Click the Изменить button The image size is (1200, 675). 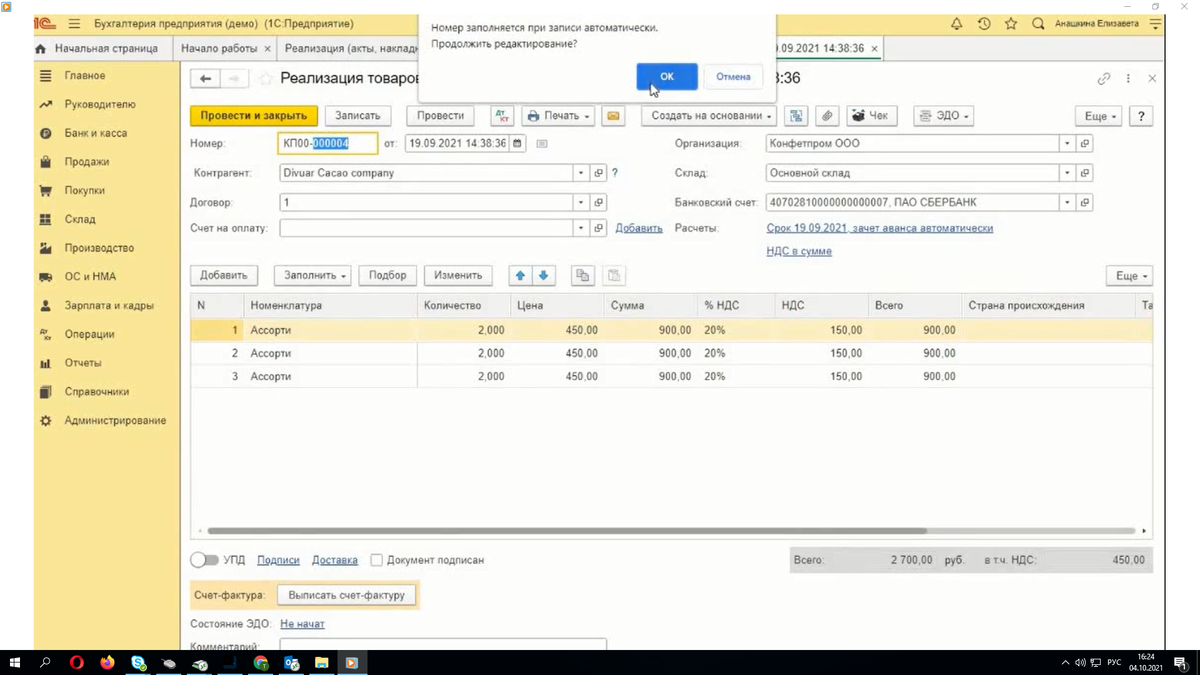tap(458, 275)
